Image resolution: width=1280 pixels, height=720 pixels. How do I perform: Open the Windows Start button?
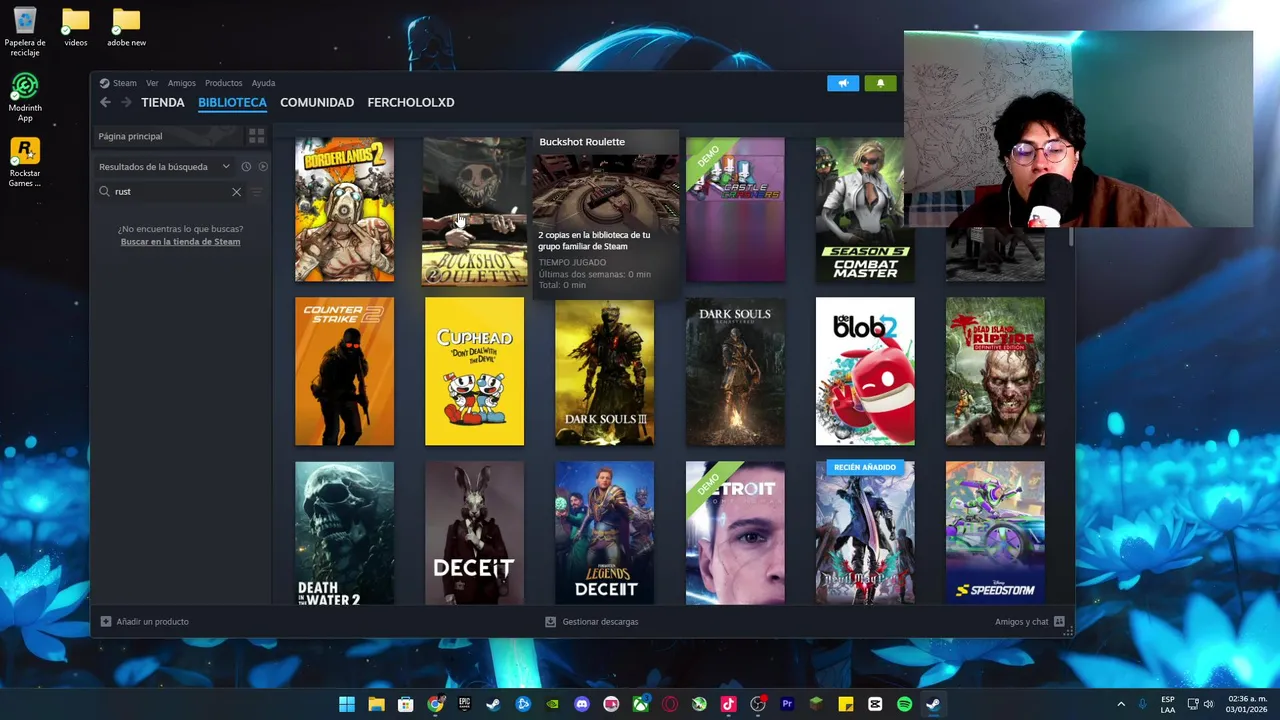(x=347, y=704)
